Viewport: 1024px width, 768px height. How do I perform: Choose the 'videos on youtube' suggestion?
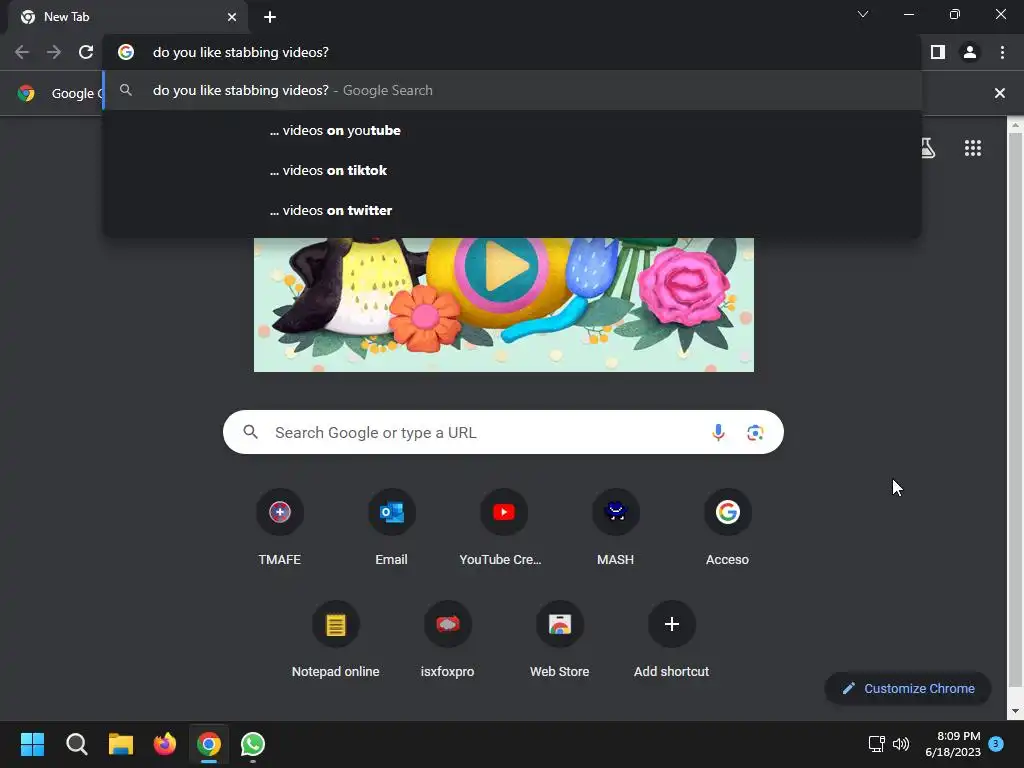point(512,131)
